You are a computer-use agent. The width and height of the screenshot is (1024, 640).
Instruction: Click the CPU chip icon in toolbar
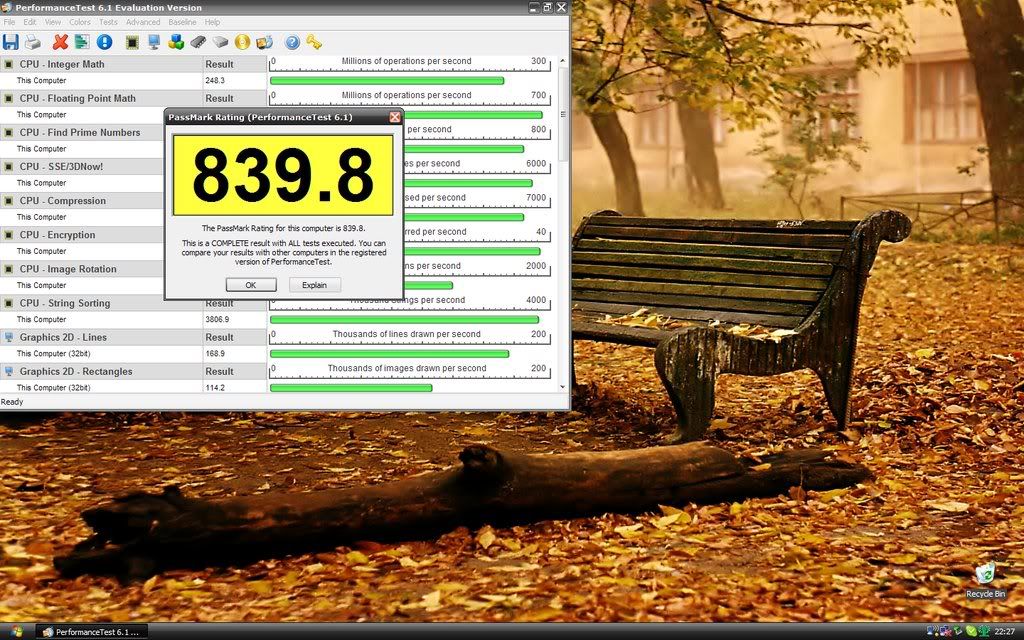pyautogui.click(x=133, y=42)
